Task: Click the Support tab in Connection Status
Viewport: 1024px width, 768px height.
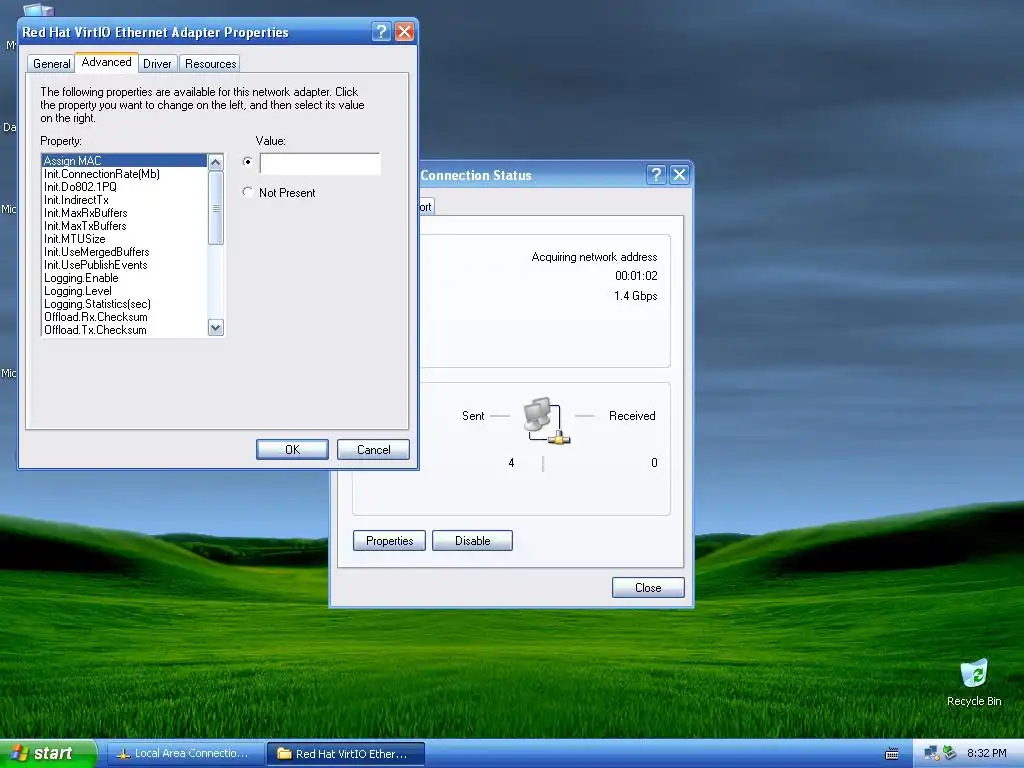Action: click(x=426, y=206)
